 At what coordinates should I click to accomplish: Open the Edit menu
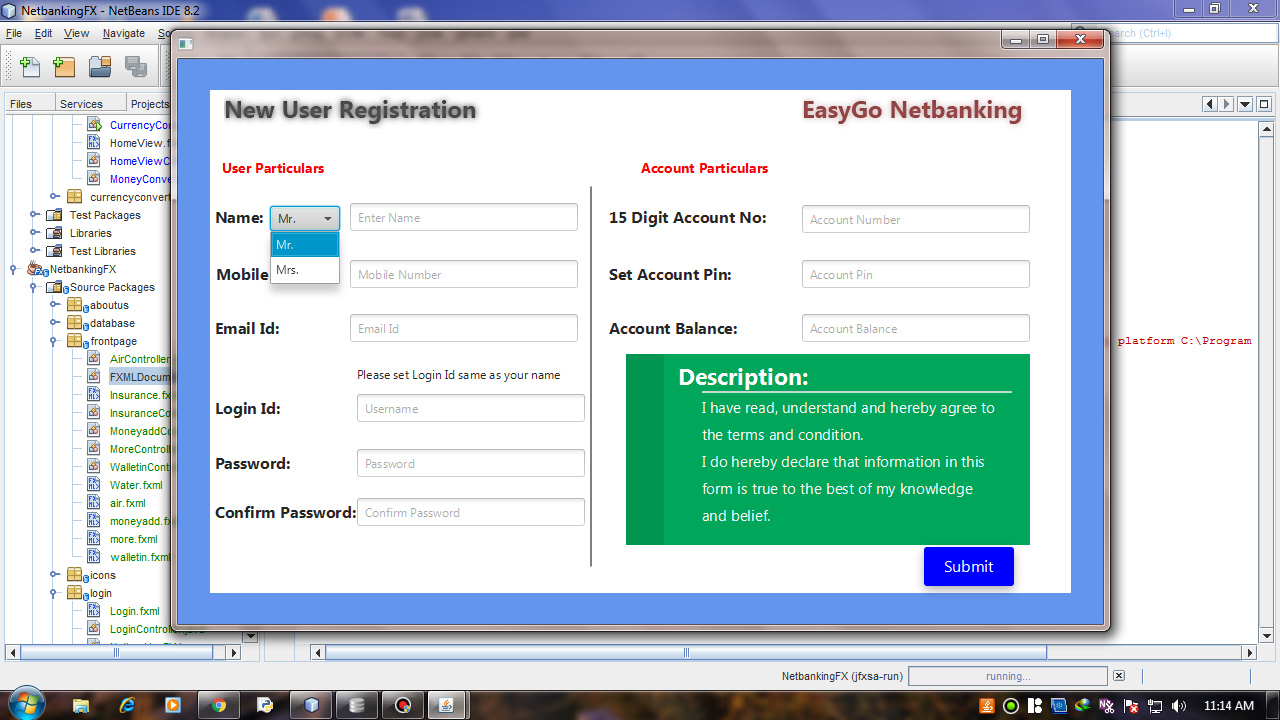(x=43, y=33)
